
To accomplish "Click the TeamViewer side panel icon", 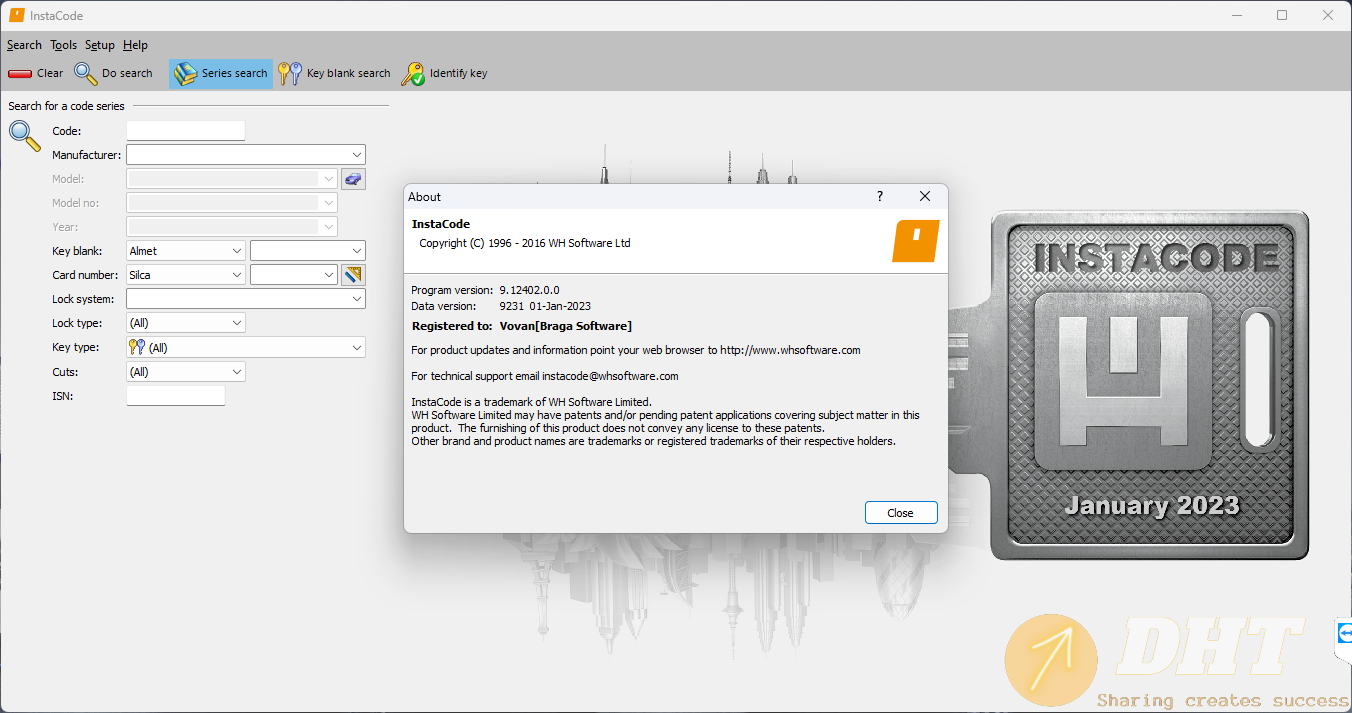I will (x=1344, y=633).
